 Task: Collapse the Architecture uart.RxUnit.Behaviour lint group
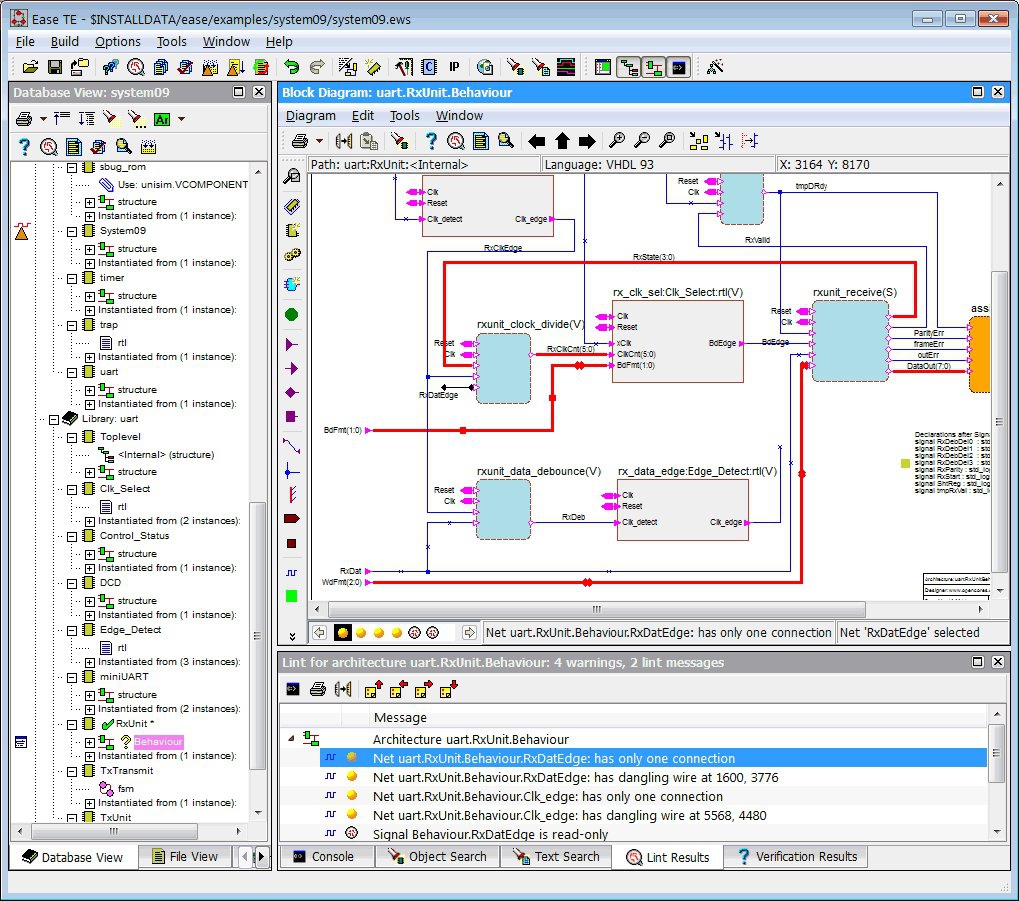point(291,739)
